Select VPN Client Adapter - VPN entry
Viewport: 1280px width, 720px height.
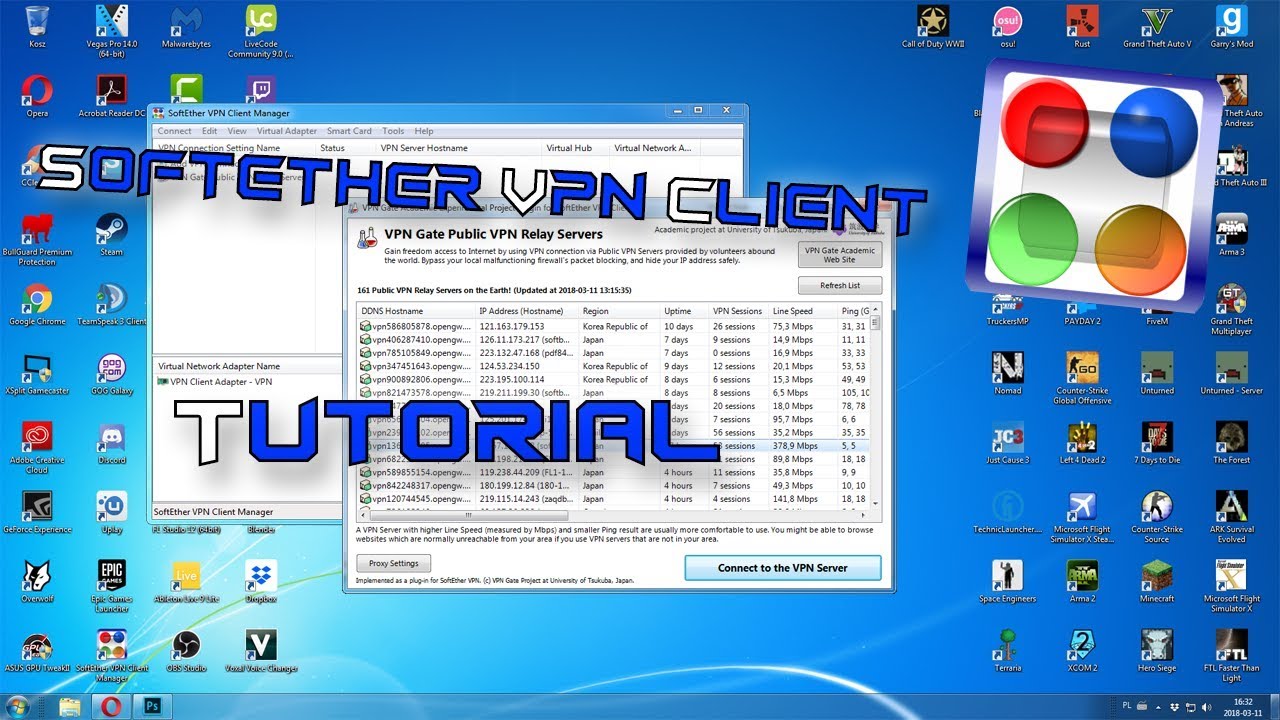coord(214,382)
